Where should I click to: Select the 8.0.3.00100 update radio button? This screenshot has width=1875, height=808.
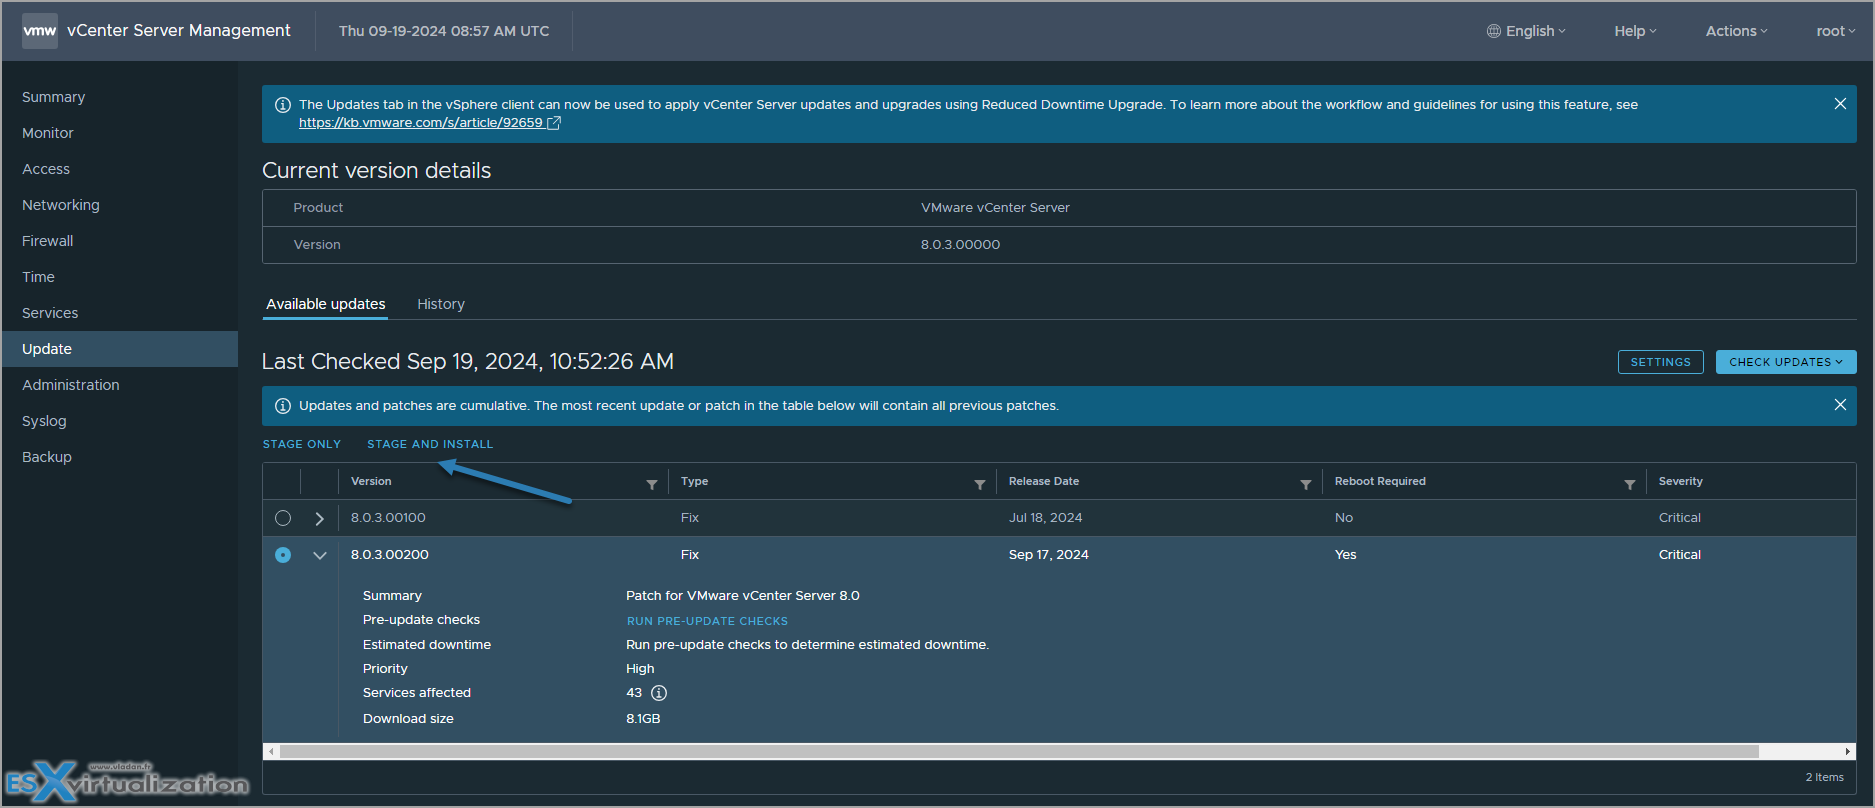coord(283,518)
